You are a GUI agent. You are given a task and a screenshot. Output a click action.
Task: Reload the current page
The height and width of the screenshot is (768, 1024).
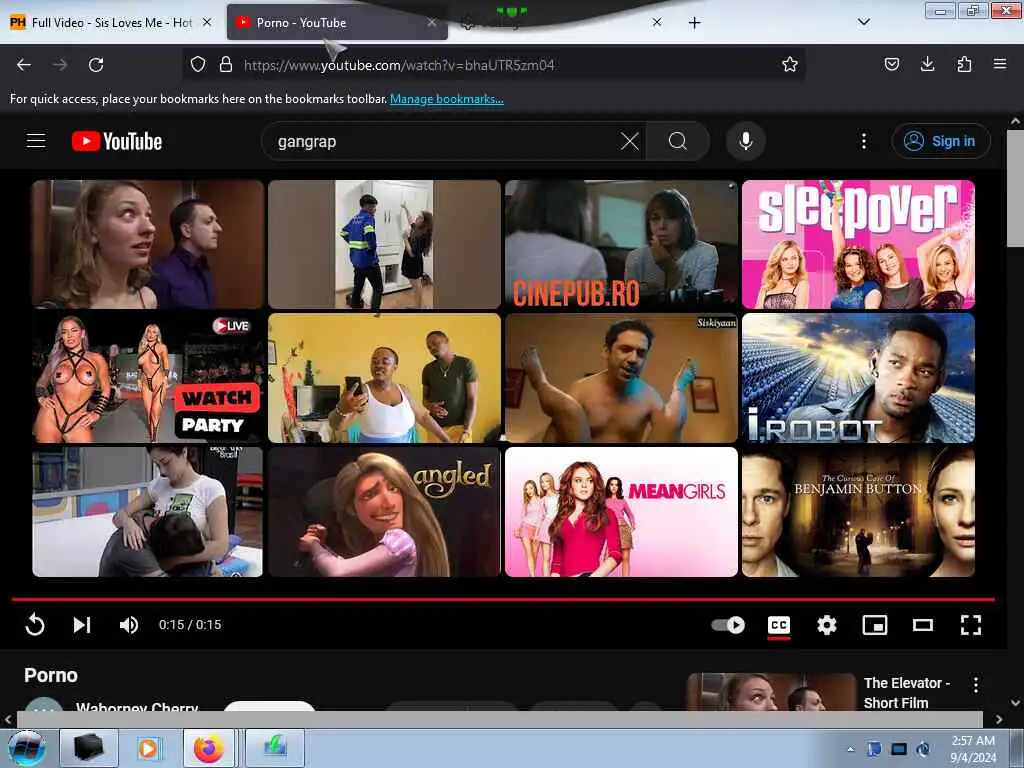96,65
